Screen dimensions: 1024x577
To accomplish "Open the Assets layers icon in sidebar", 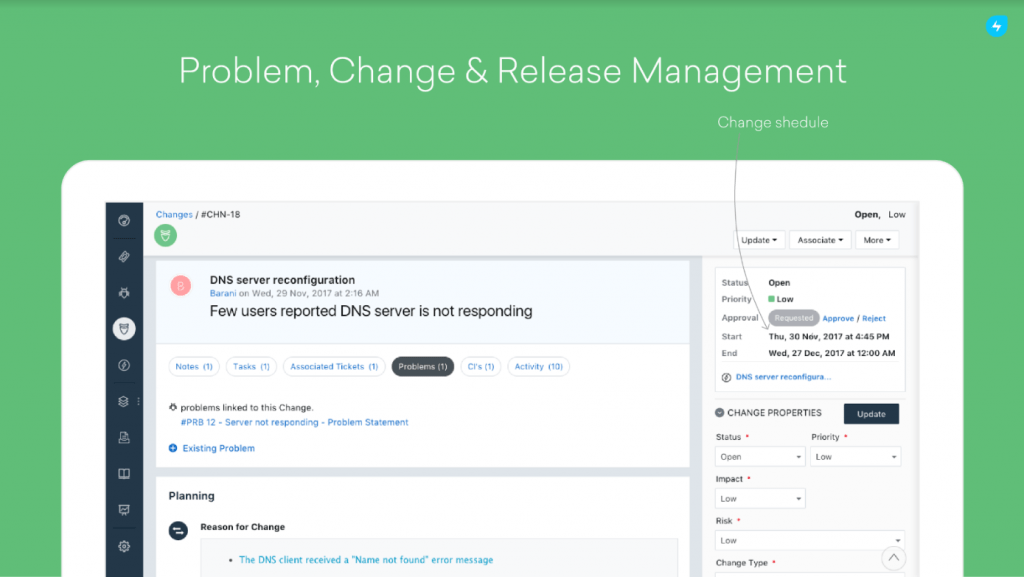I will click(124, 401).
